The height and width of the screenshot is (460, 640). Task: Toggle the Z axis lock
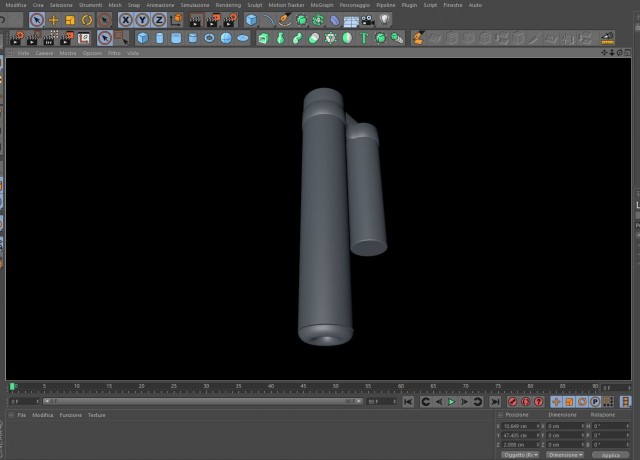click(159, 20)
